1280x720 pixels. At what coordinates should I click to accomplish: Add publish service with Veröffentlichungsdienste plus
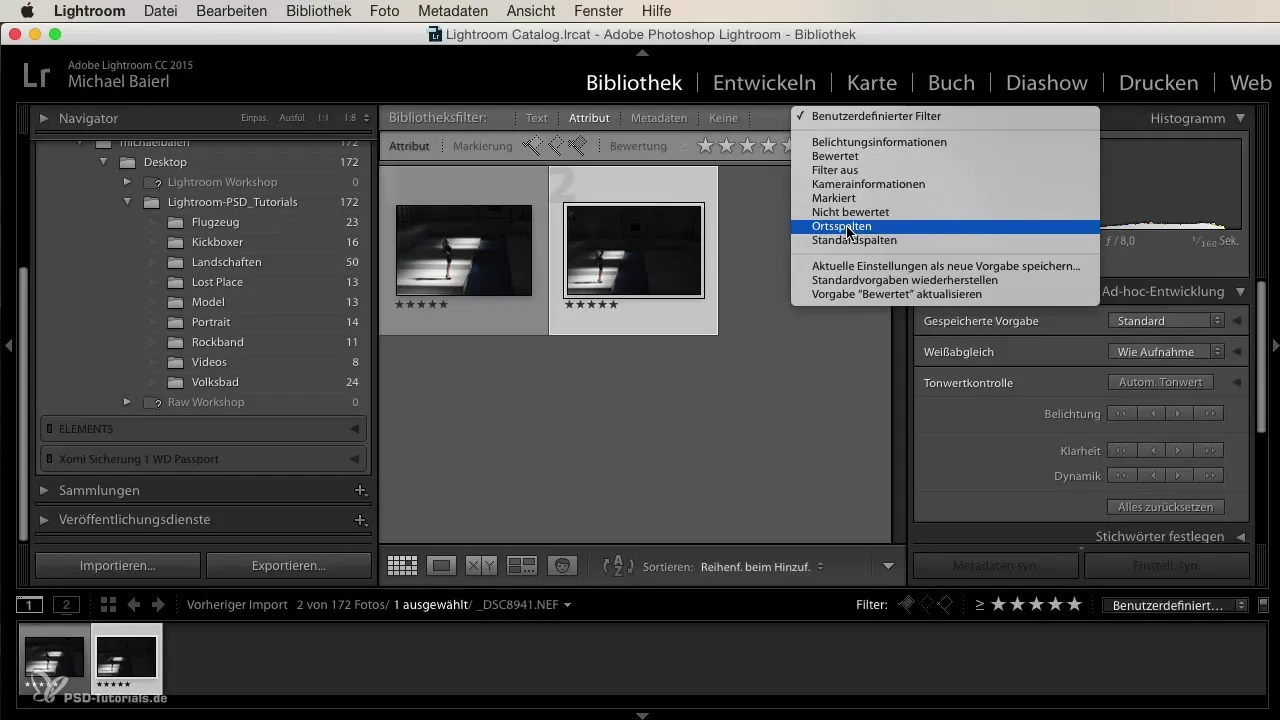point(360,520)
